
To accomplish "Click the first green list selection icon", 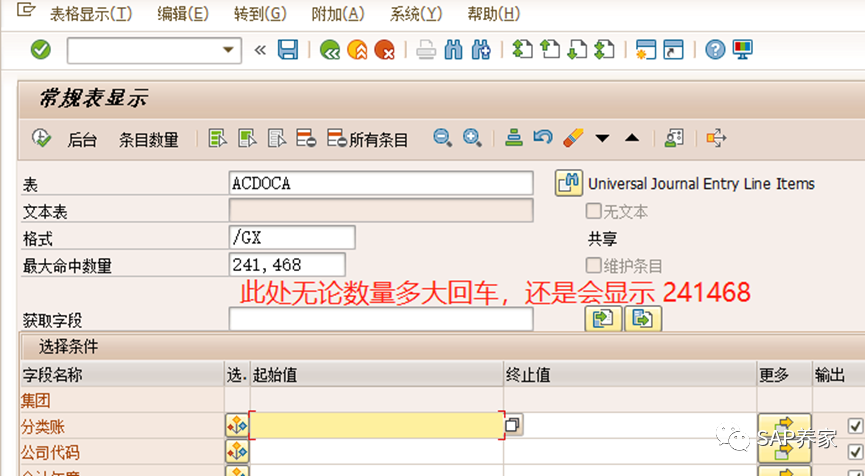I will pos(218,138).
